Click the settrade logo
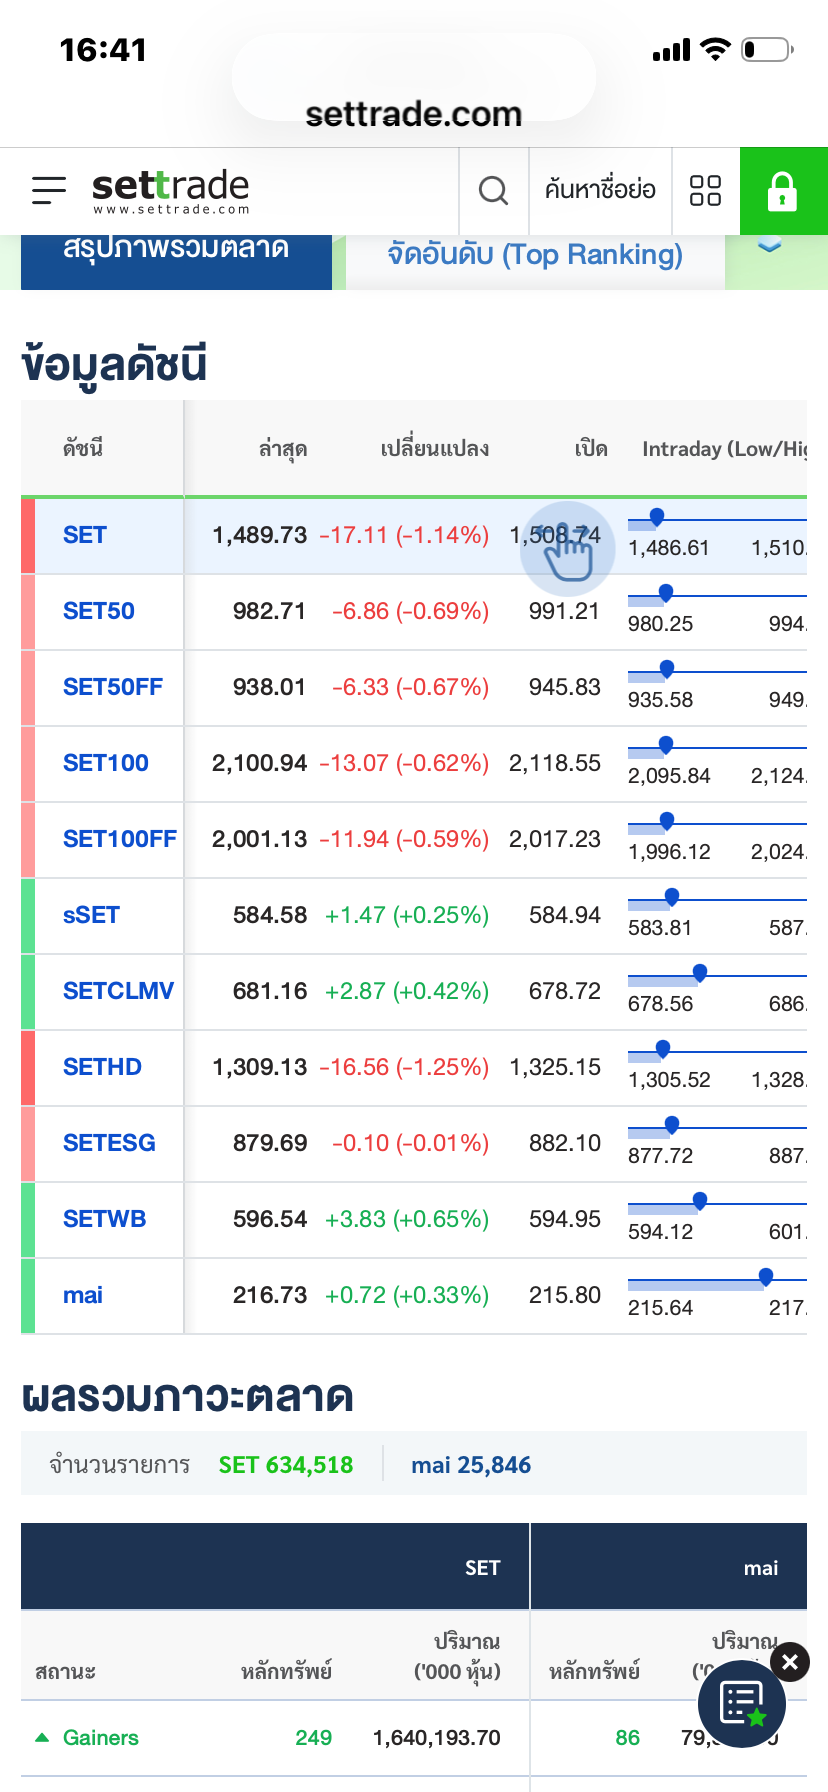Image resolution: width=828 pixels, height=1792 pixels. point(170,190)
